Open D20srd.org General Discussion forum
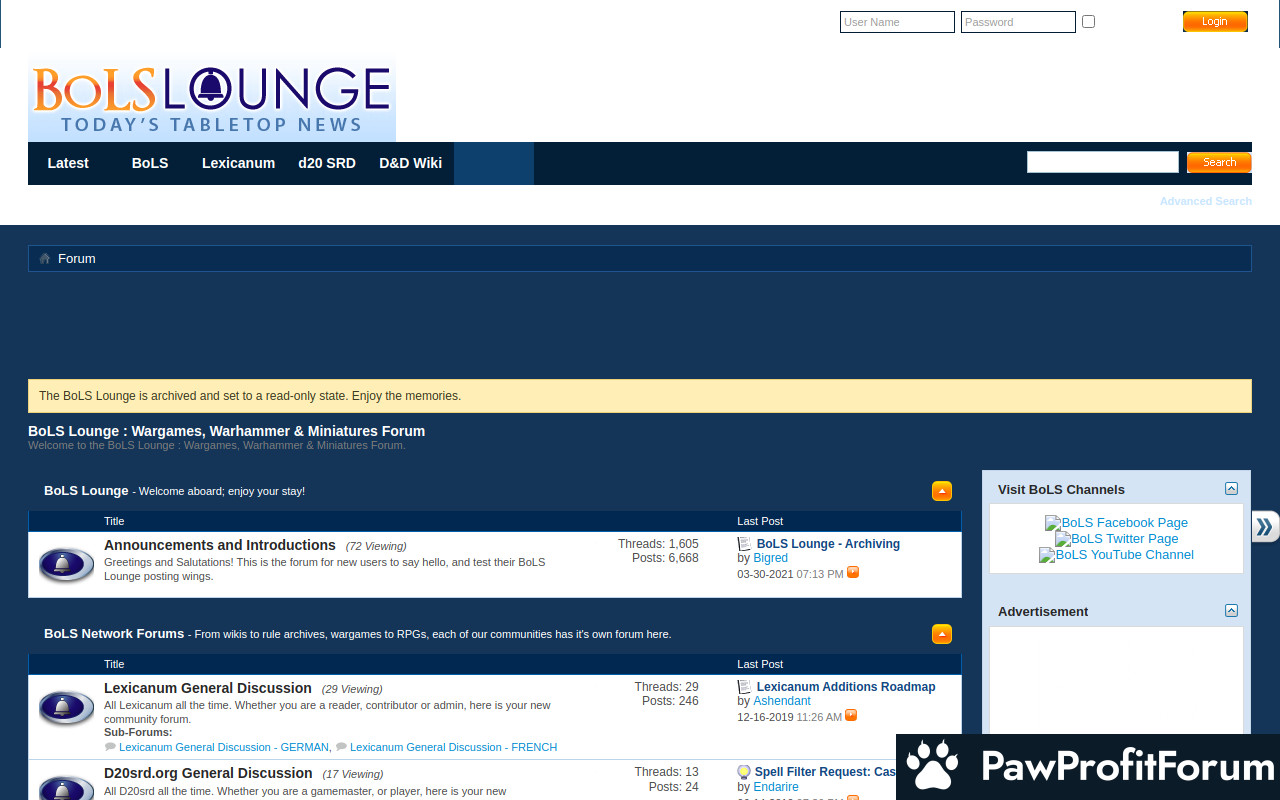This screenshot has height=800, width=1280. coord(208,773)
